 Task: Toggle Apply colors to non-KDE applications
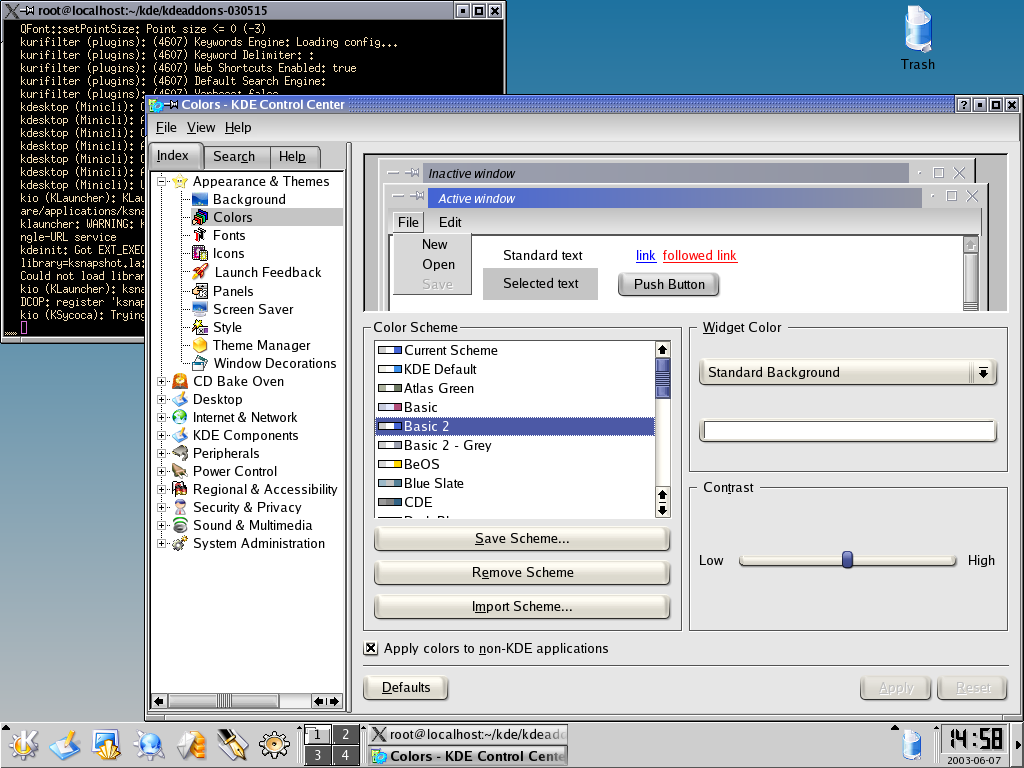pyautogui.click(x=371, y=648)
